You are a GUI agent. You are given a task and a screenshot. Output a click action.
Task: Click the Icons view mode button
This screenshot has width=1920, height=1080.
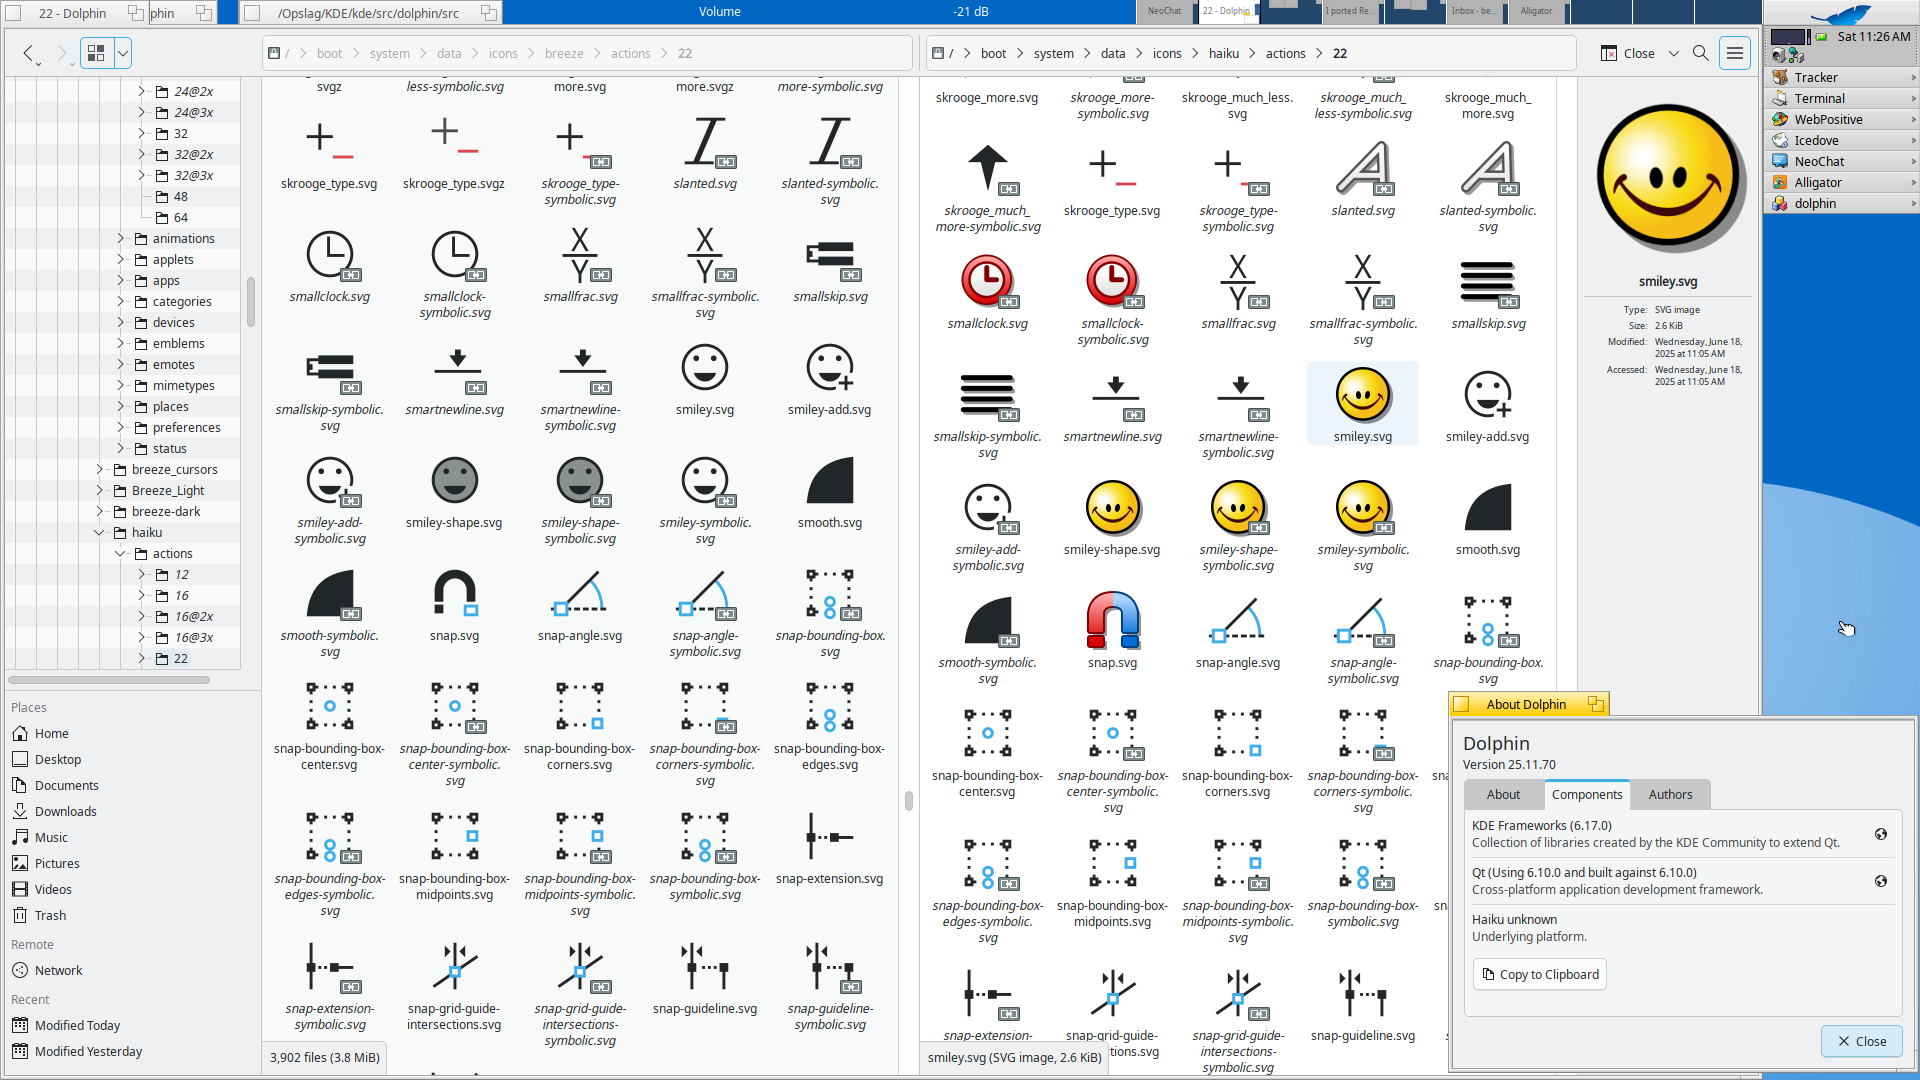click(x=97, y=53)
